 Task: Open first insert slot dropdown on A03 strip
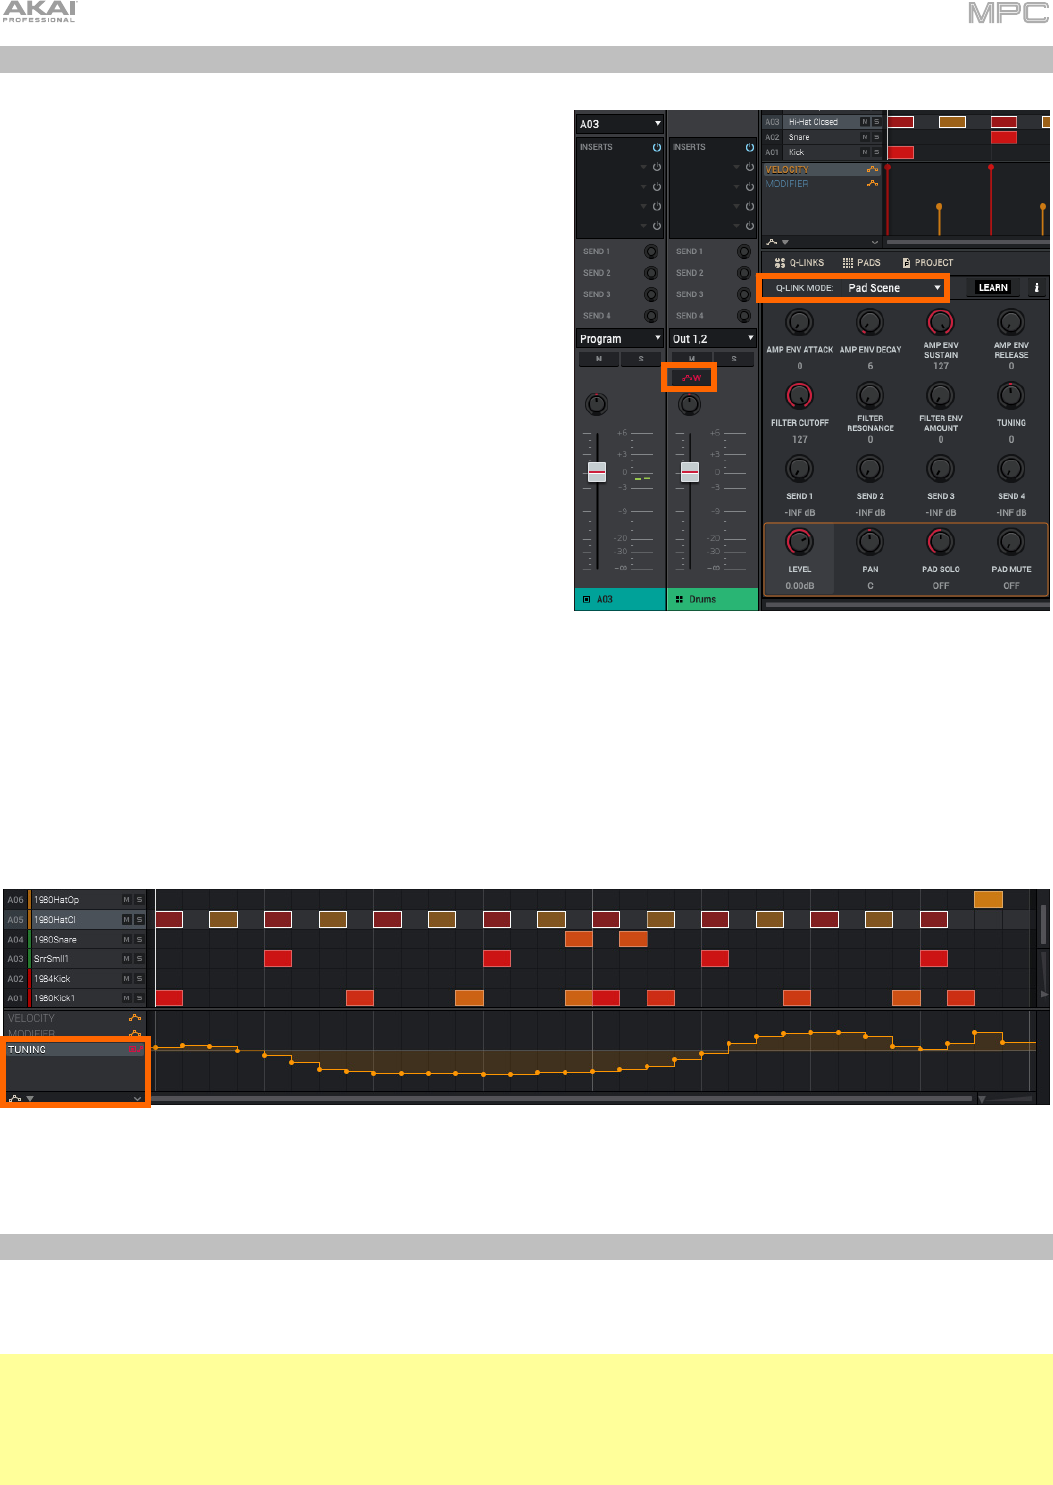pos(644,167)
